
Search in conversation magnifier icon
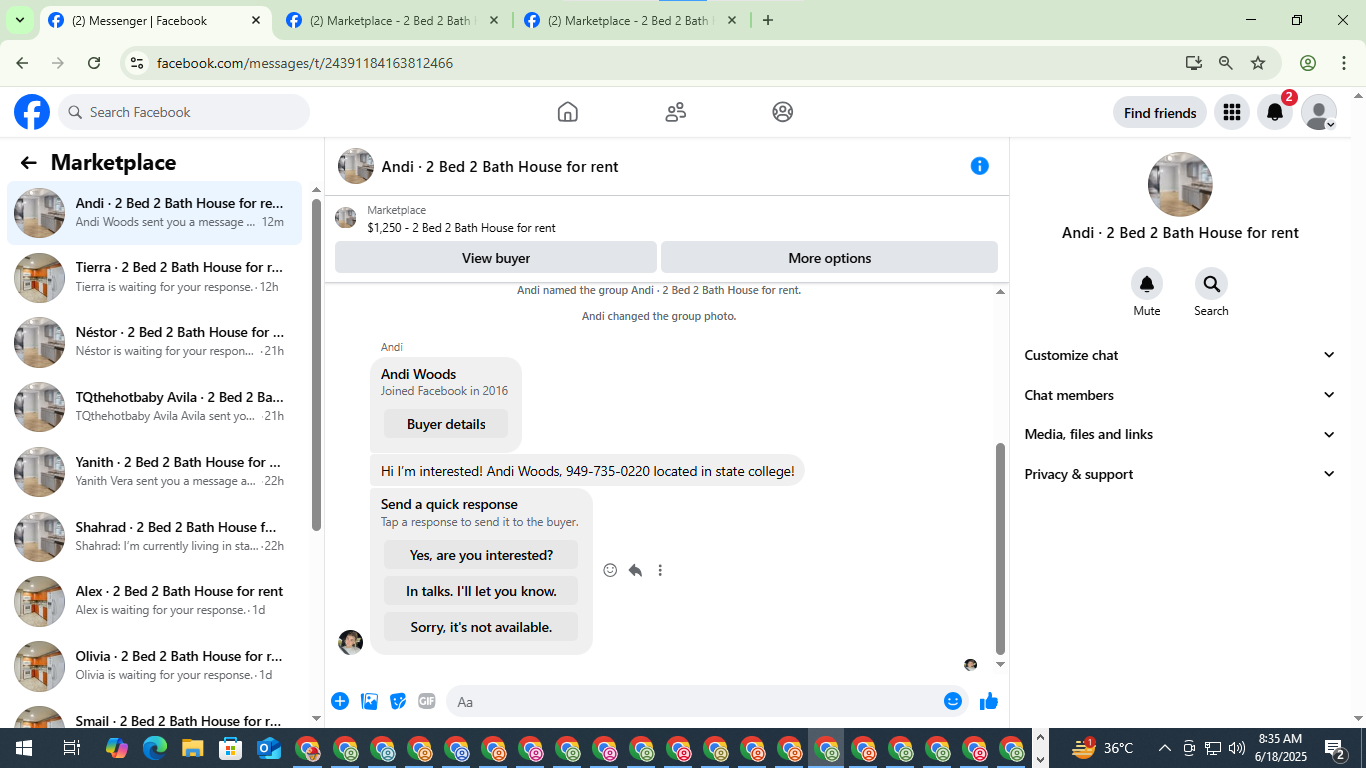(x=1211, y=284)
